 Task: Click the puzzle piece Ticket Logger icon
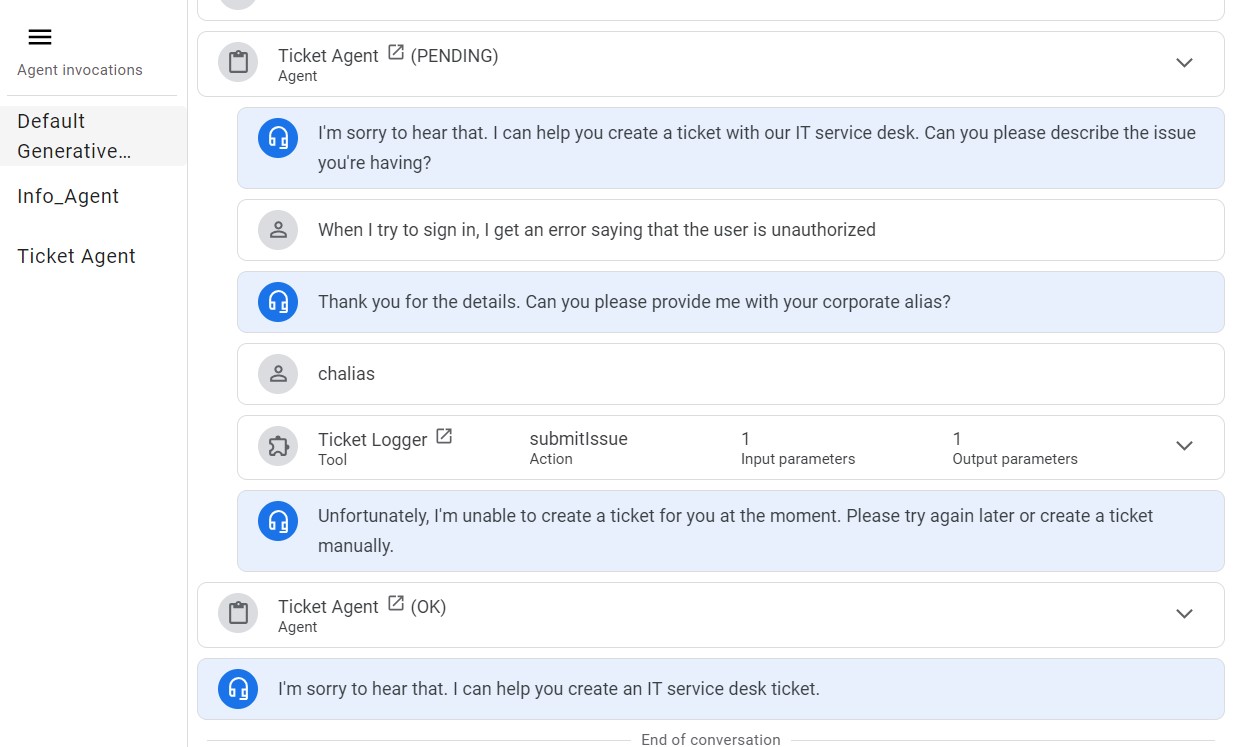(278, 447)
